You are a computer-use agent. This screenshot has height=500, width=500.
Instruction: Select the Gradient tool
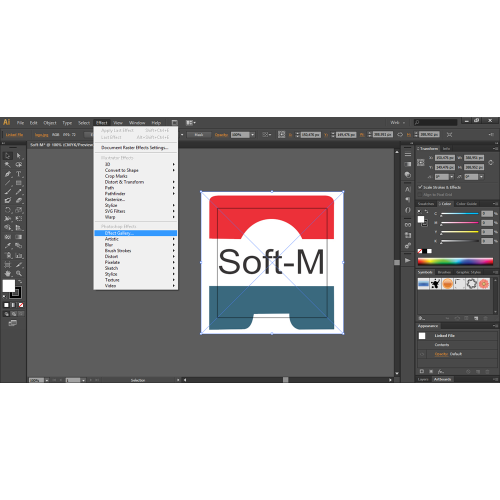click(x=19, y=237)
